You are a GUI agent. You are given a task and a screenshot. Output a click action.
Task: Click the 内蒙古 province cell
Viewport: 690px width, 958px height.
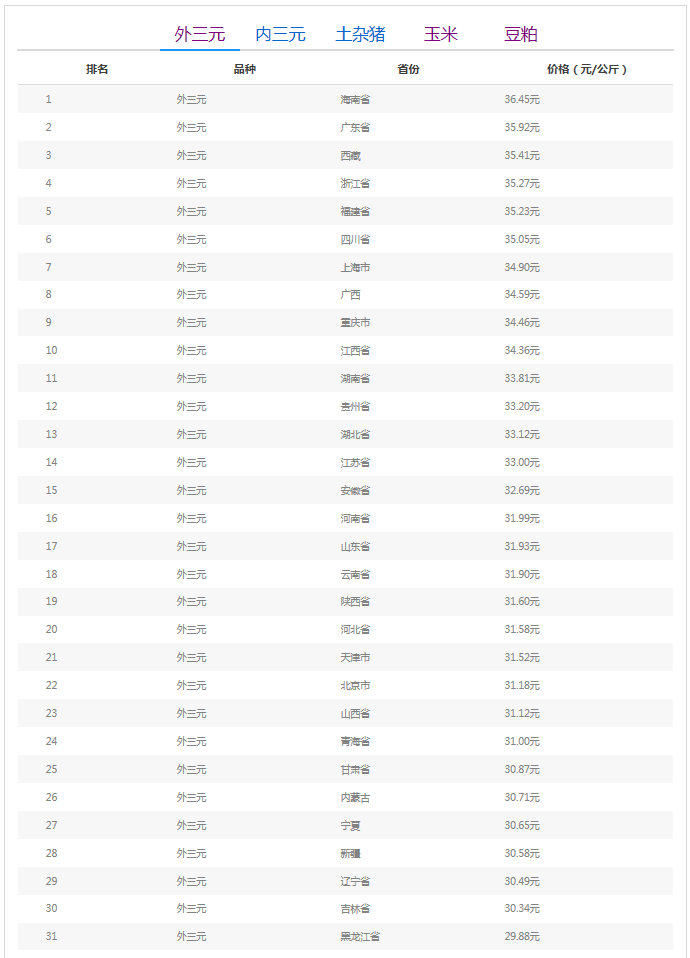(355, 797)
